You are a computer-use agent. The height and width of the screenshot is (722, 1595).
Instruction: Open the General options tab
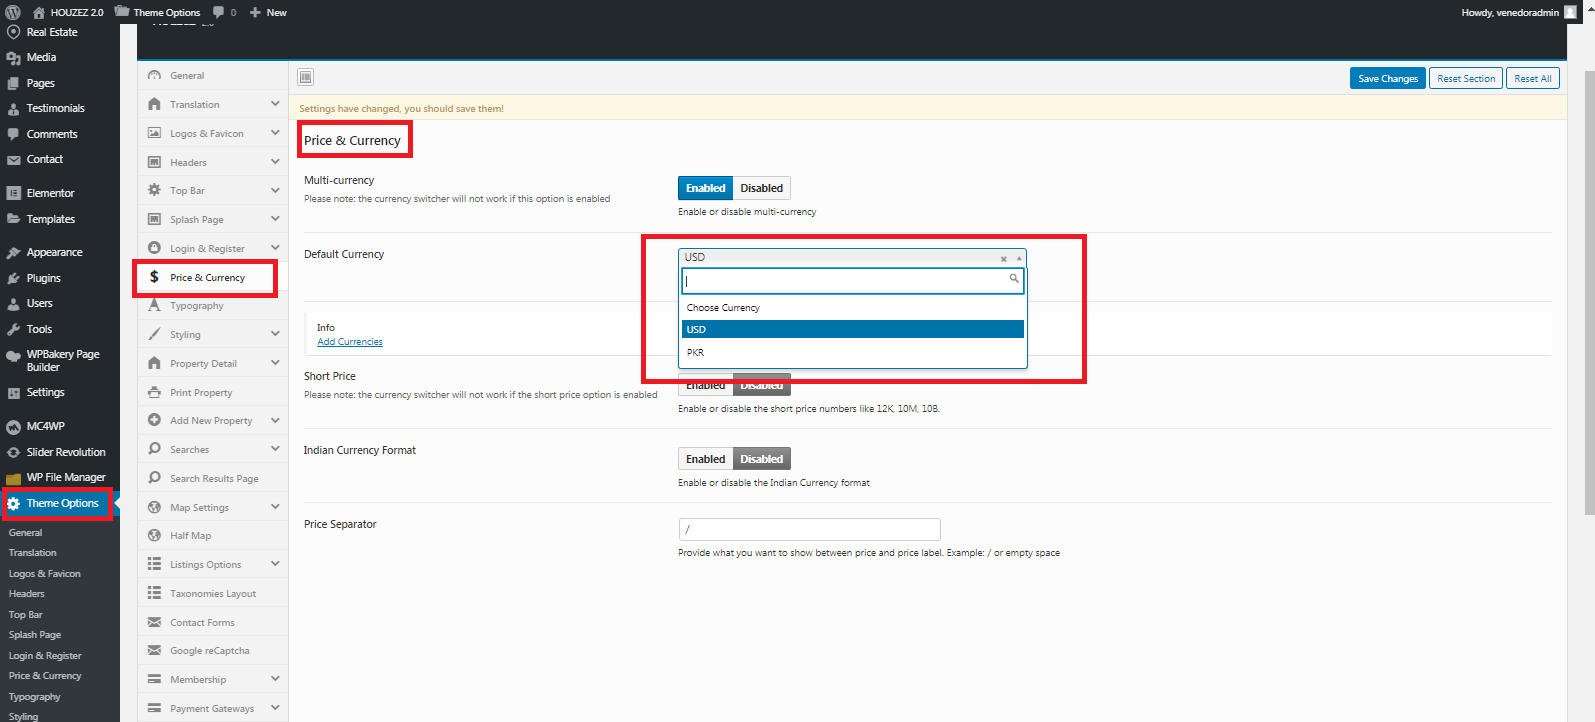212,75
